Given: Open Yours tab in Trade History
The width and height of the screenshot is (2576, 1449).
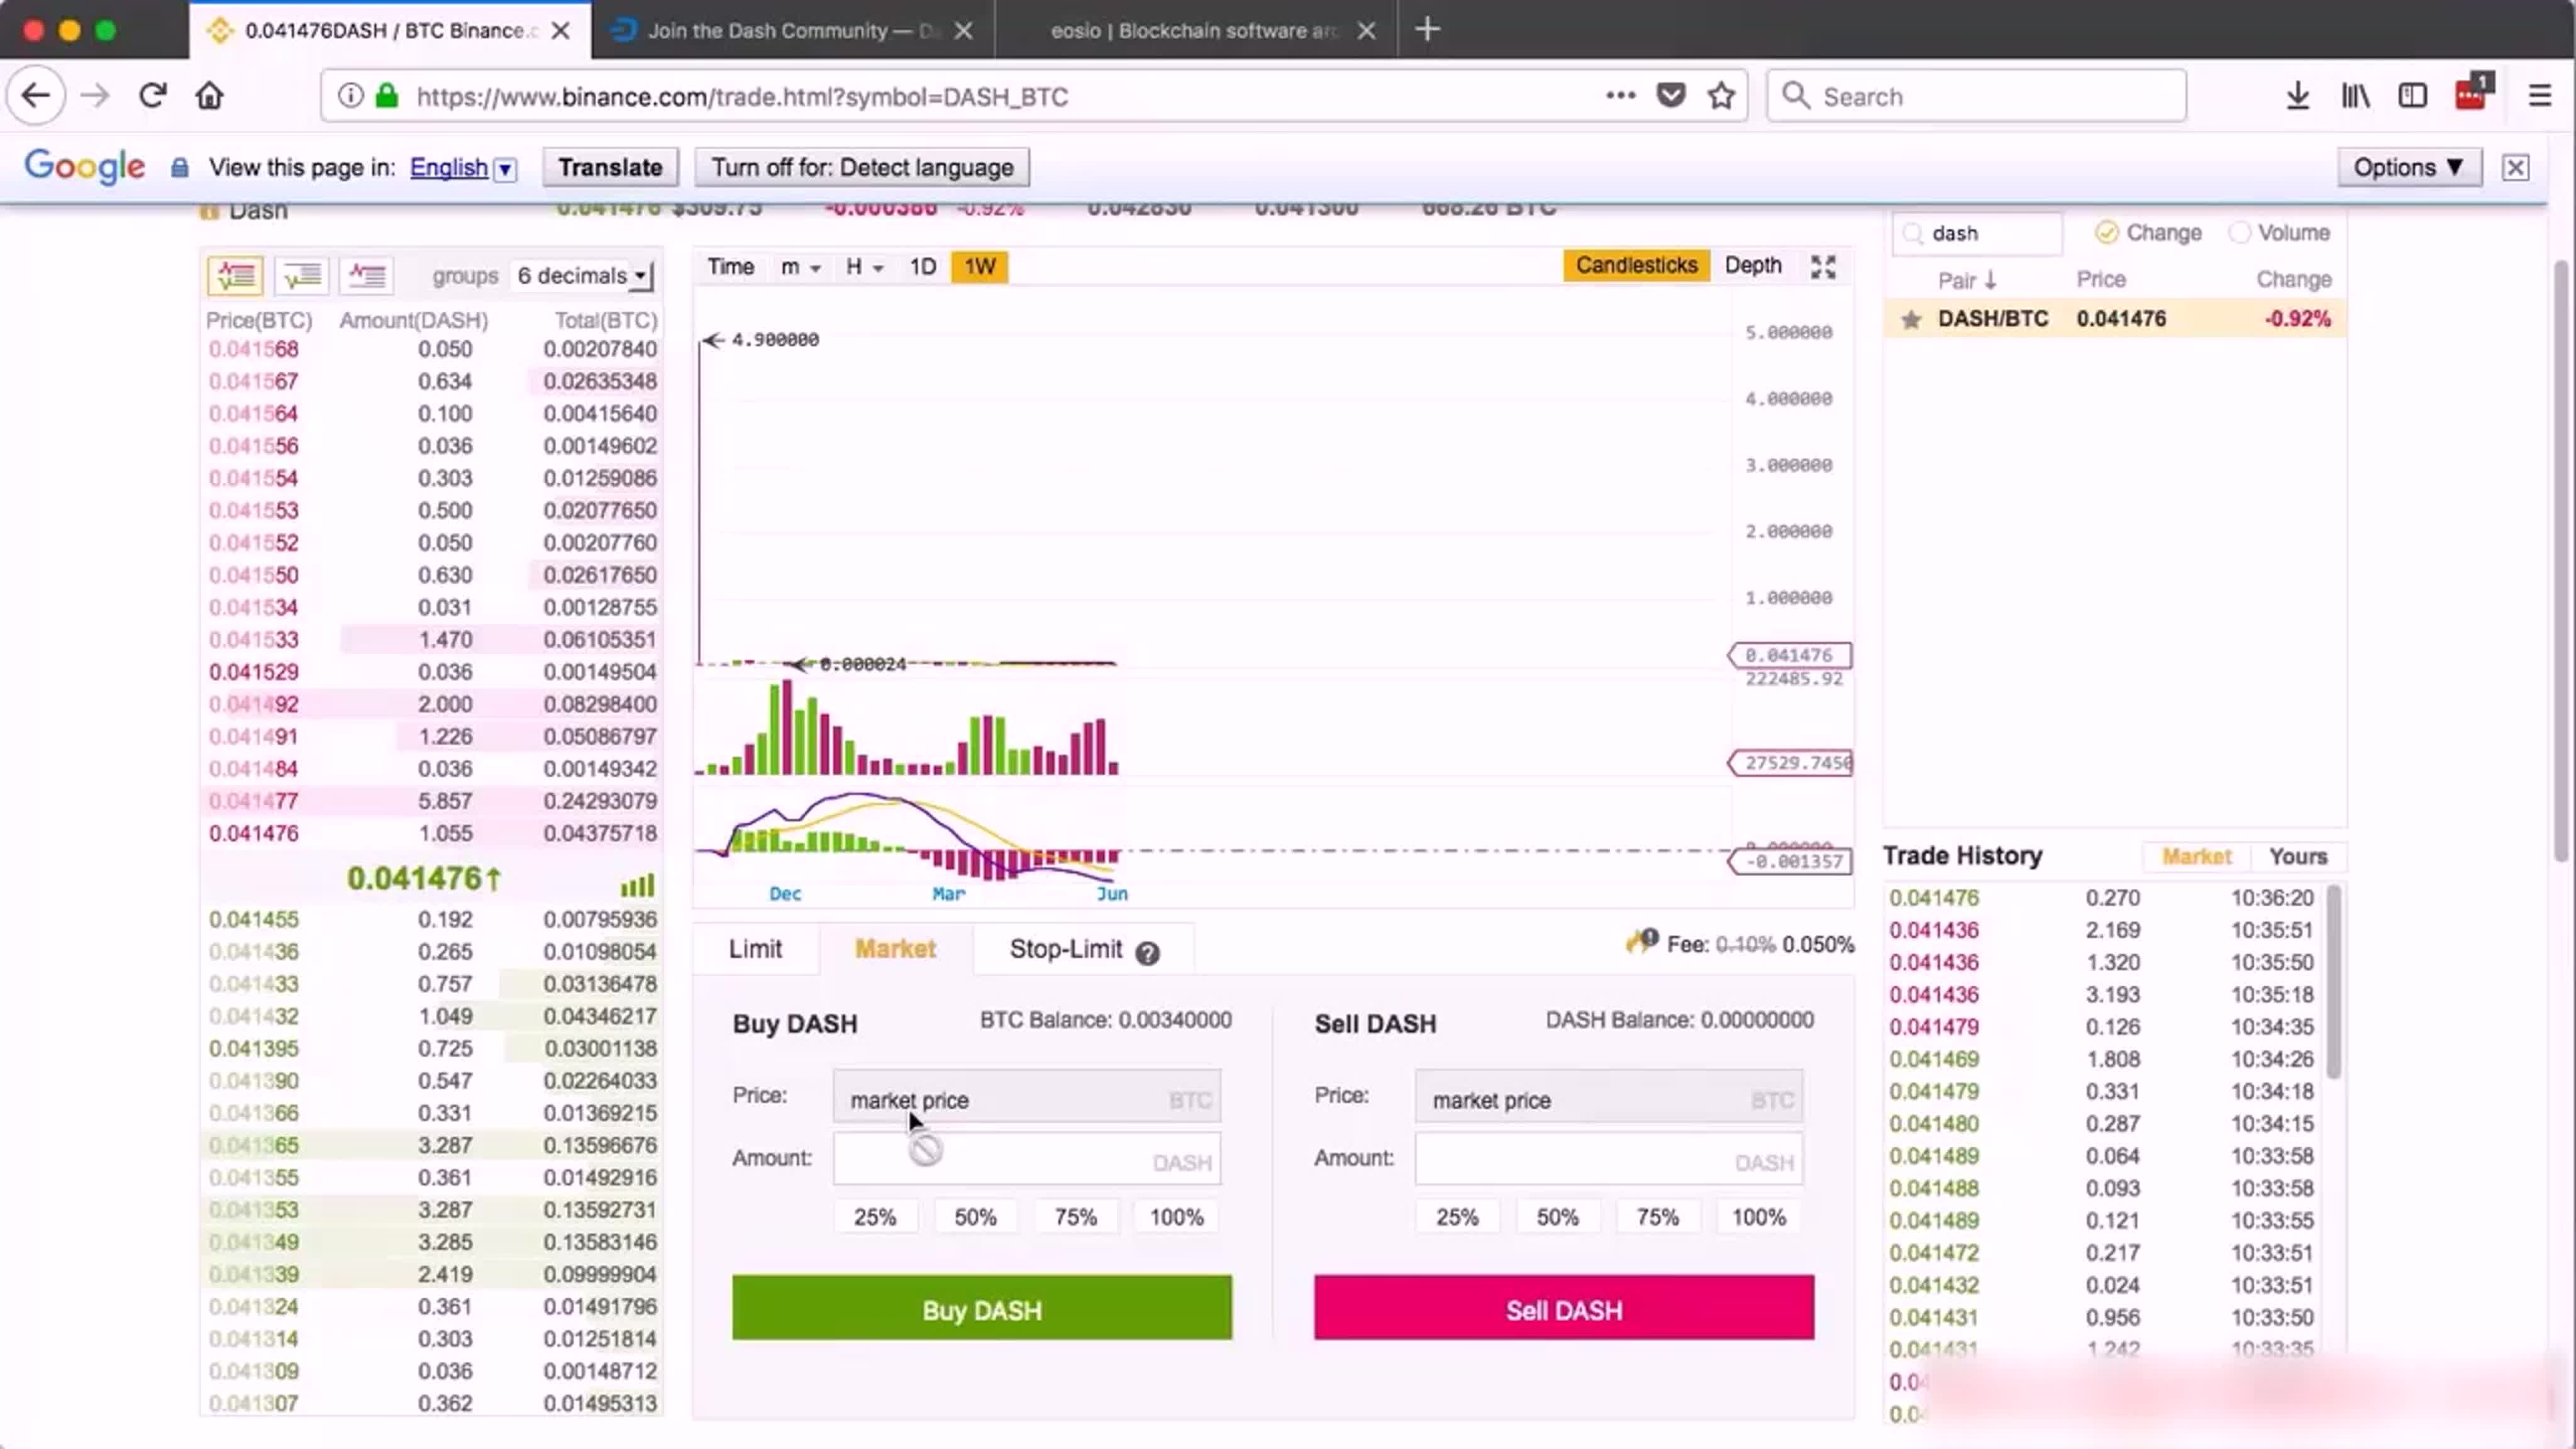Looking at the screenshot, I should [2297, 857].
